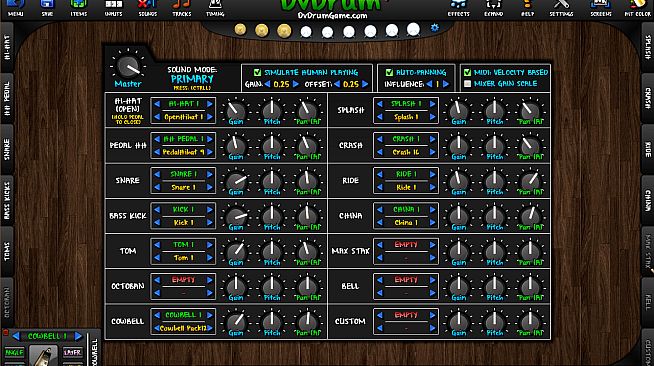Click the Bass Kick Pitch knob

coord(272,216)
